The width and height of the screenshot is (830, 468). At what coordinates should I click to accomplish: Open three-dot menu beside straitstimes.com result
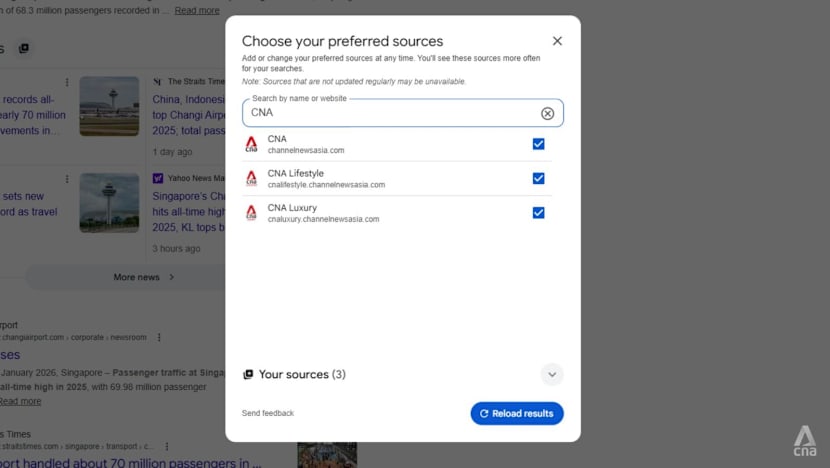[166, 447]
